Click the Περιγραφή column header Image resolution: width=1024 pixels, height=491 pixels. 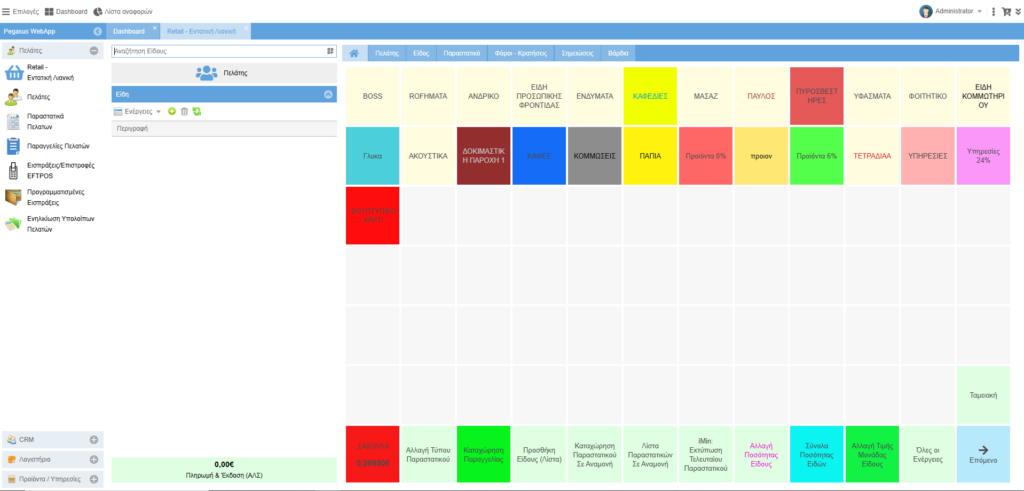point(224,129)
